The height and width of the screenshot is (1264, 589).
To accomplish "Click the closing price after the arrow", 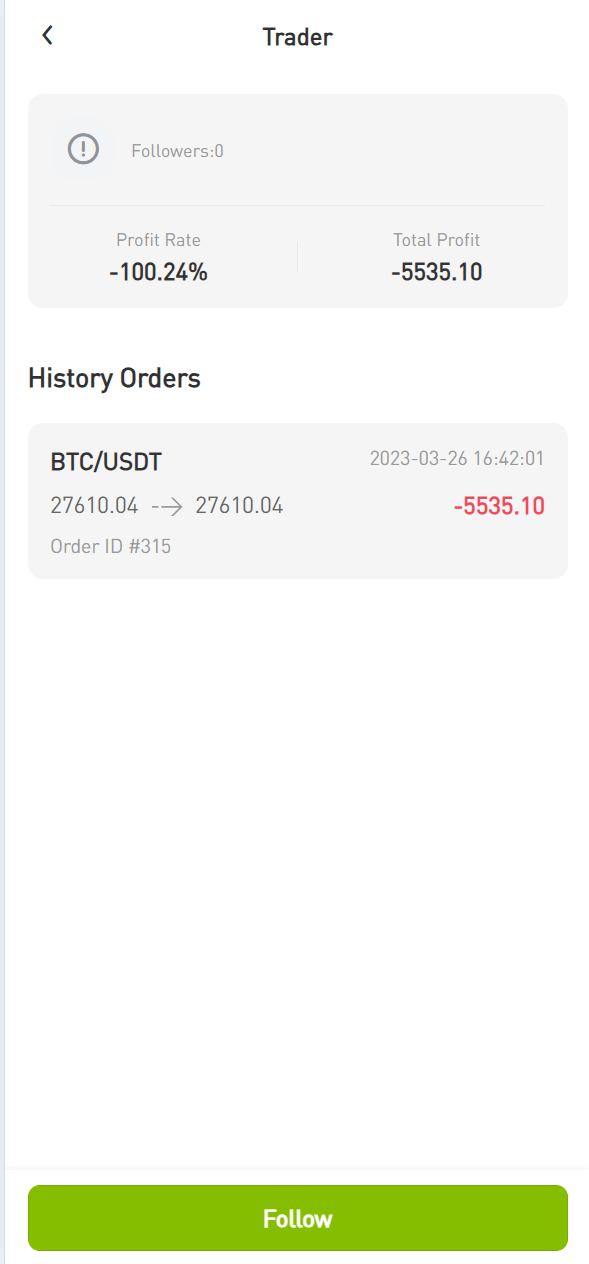I will [x=239, y=506].
